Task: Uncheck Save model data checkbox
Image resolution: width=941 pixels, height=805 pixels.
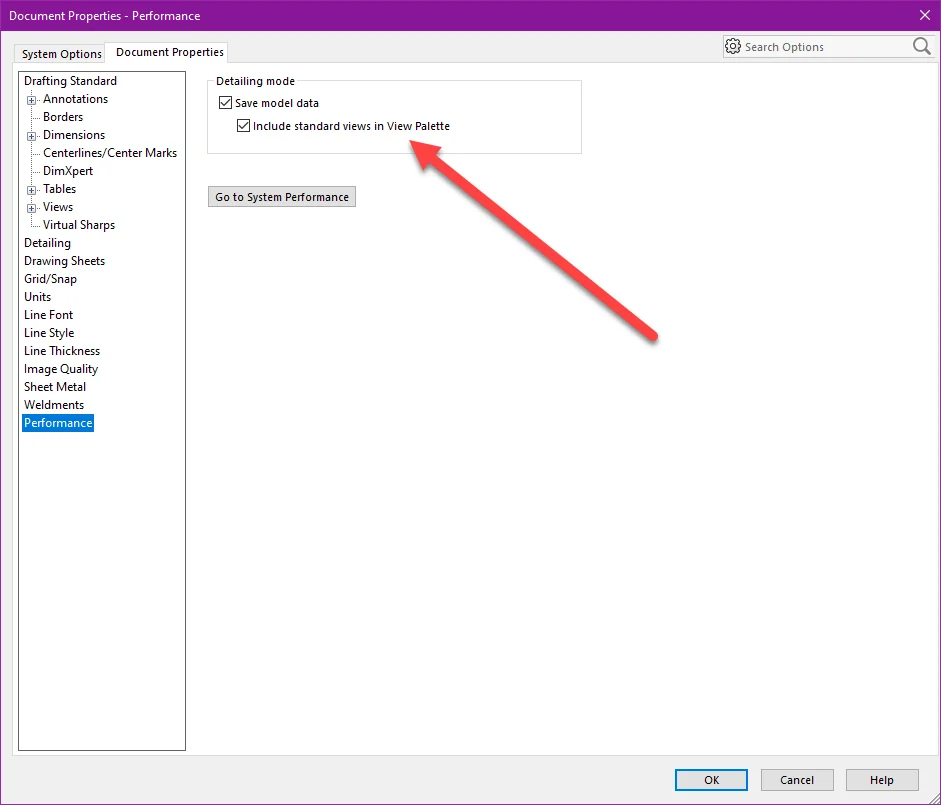Action: click(225, 103)
